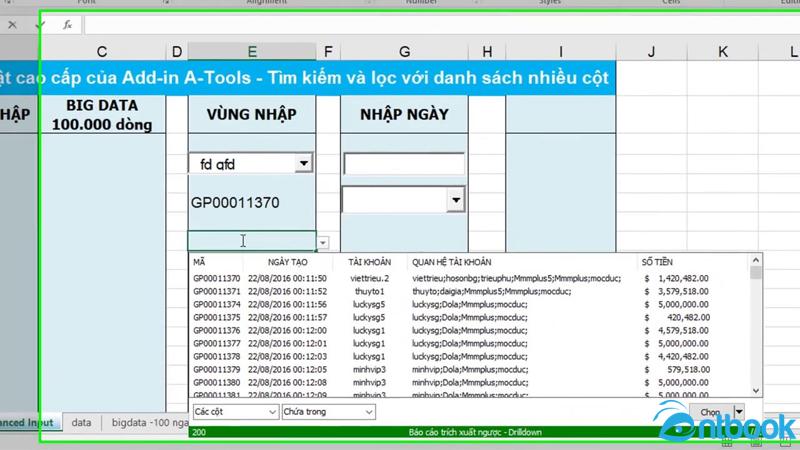Open the 'Chứa trong' match type dropdown
The height and width of the screenshot is (450, 800).
point(329,412)
